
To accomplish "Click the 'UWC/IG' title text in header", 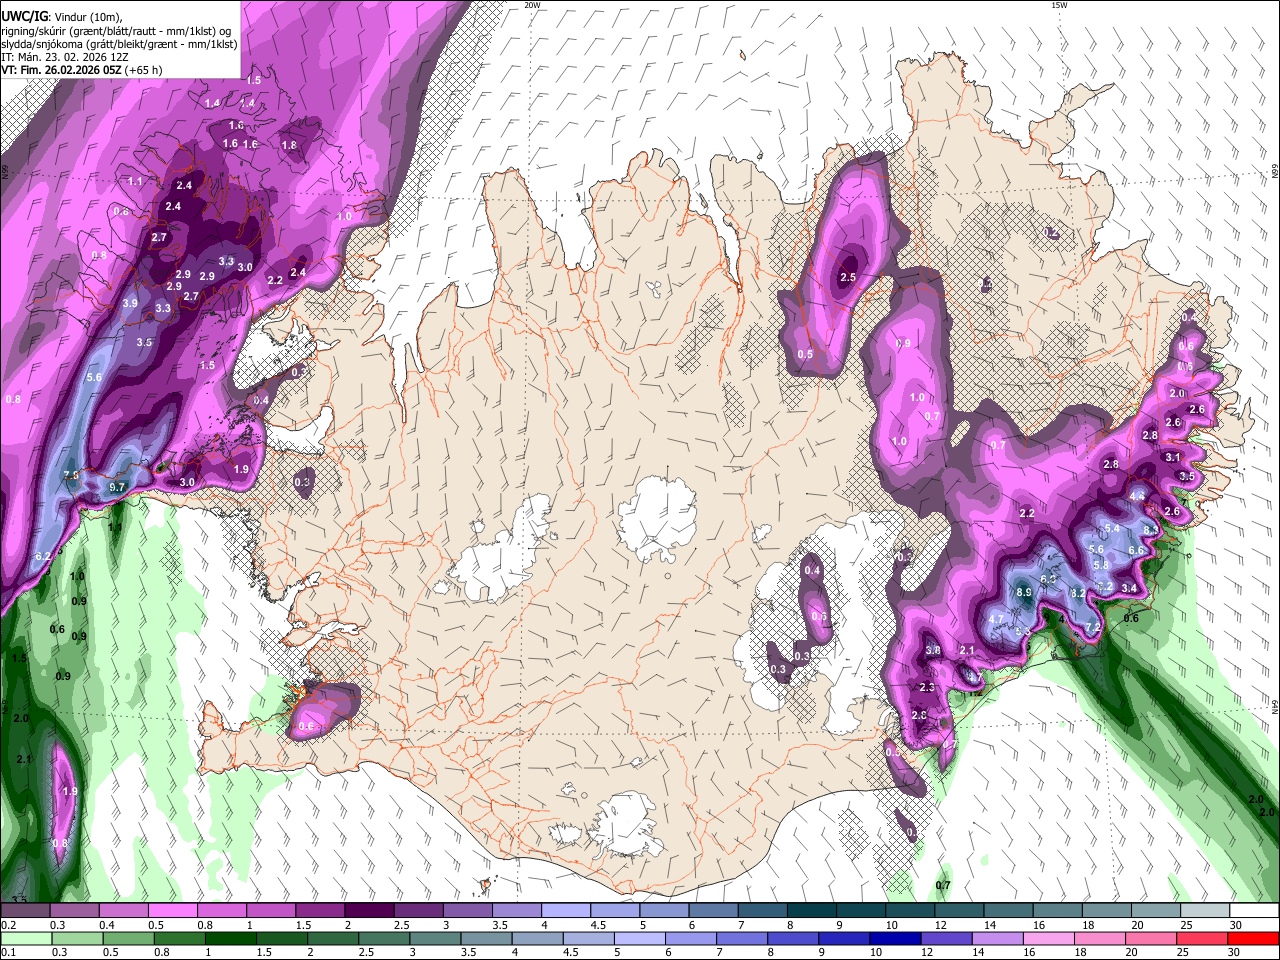I will [24, 17].
